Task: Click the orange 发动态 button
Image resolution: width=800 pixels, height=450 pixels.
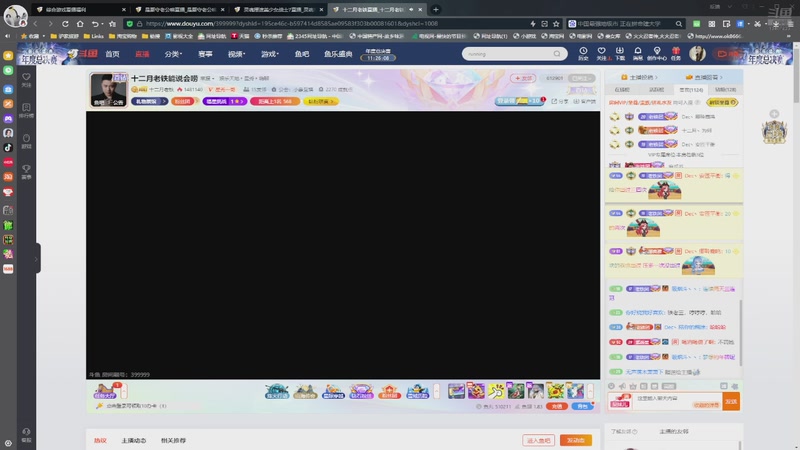Action: click(576, 440)
